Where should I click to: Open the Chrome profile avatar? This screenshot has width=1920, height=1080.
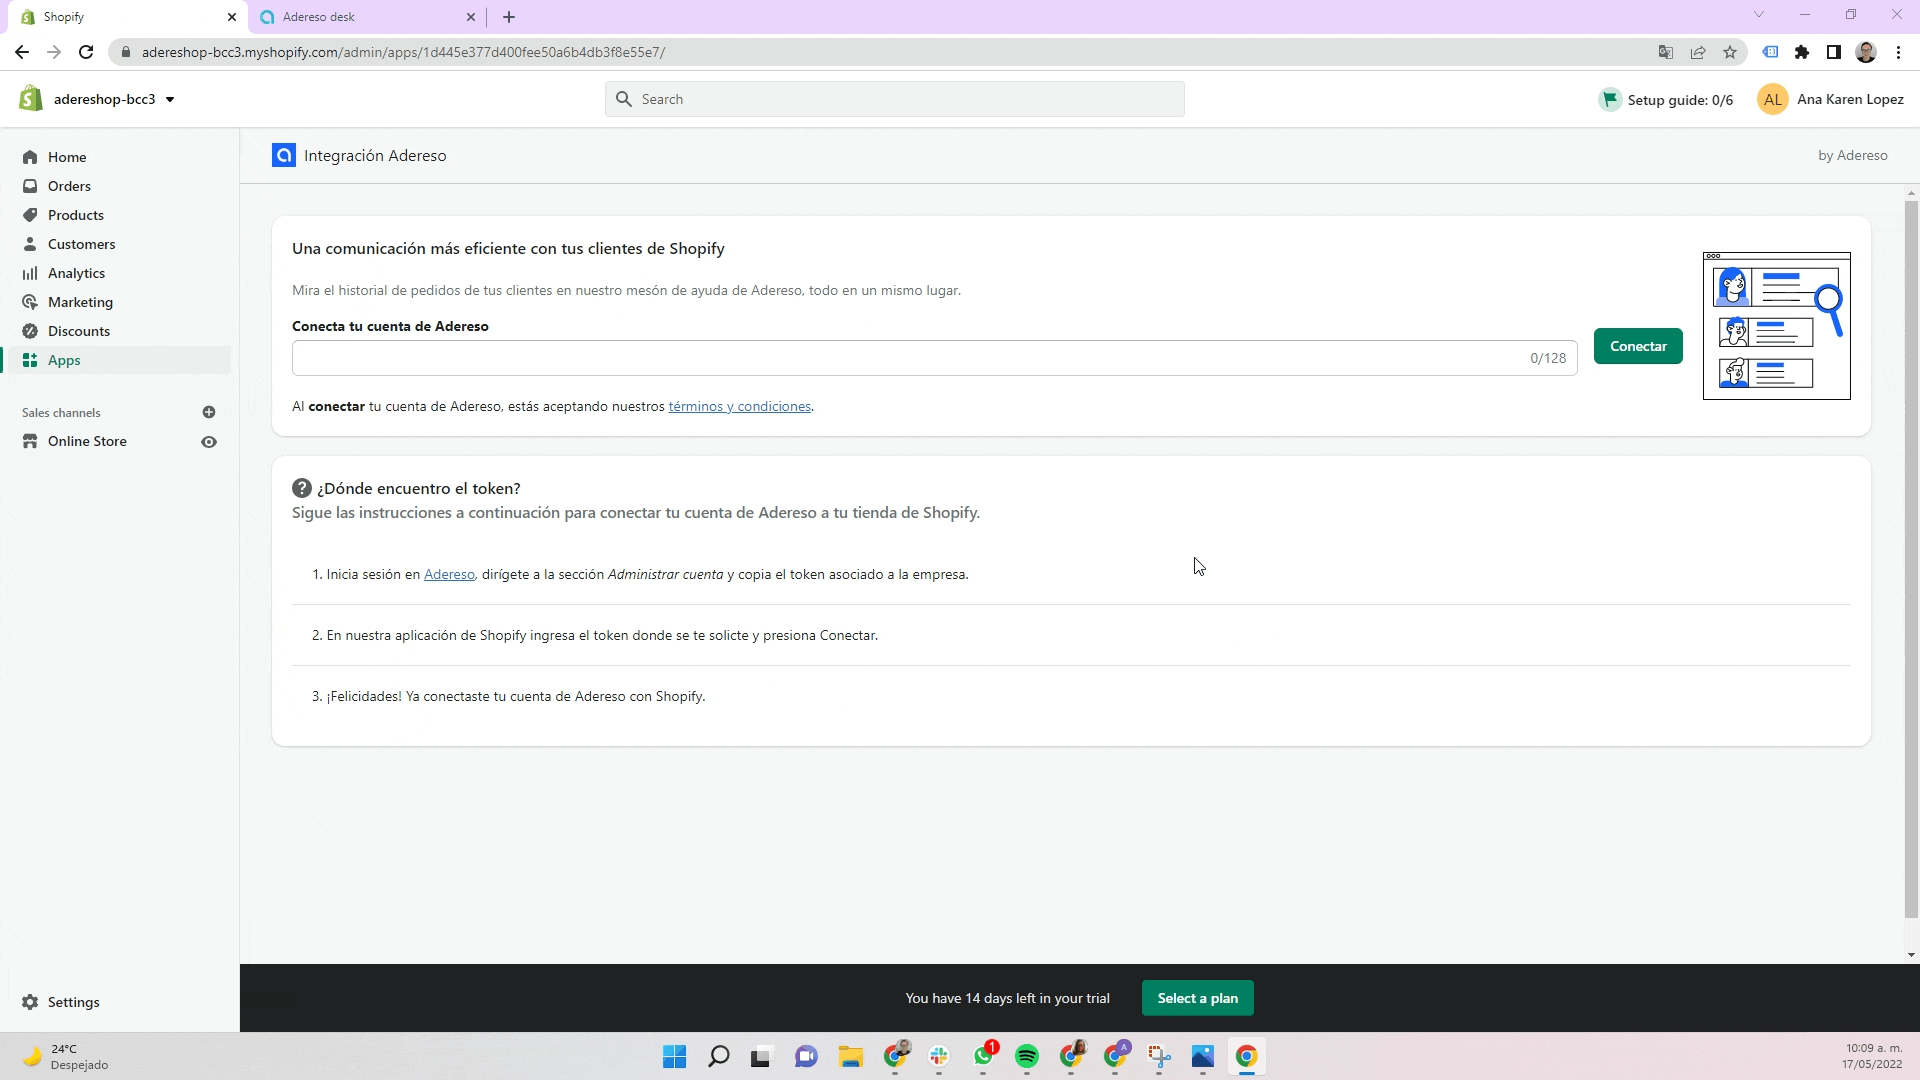[1866, 52]
